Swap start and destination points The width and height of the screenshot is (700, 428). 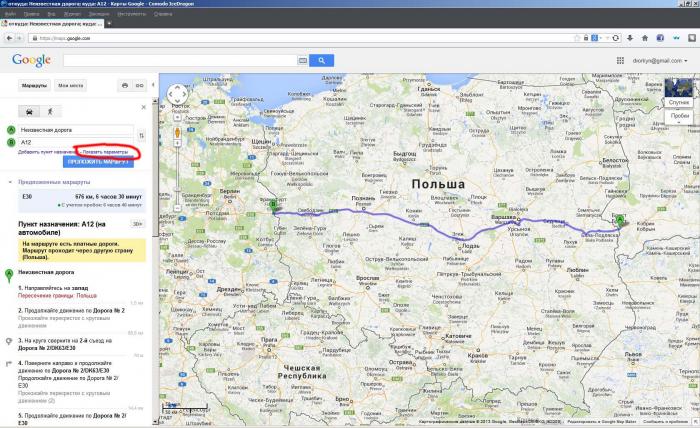pyautogui.click(x=141, y=135)
